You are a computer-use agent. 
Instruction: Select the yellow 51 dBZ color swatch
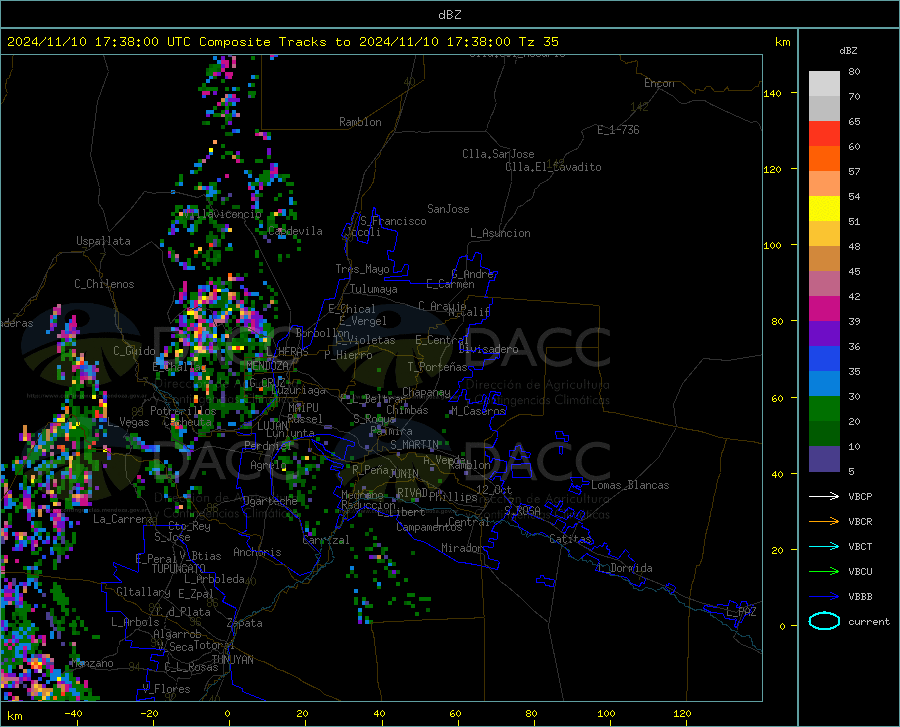(x=824, y=209)
